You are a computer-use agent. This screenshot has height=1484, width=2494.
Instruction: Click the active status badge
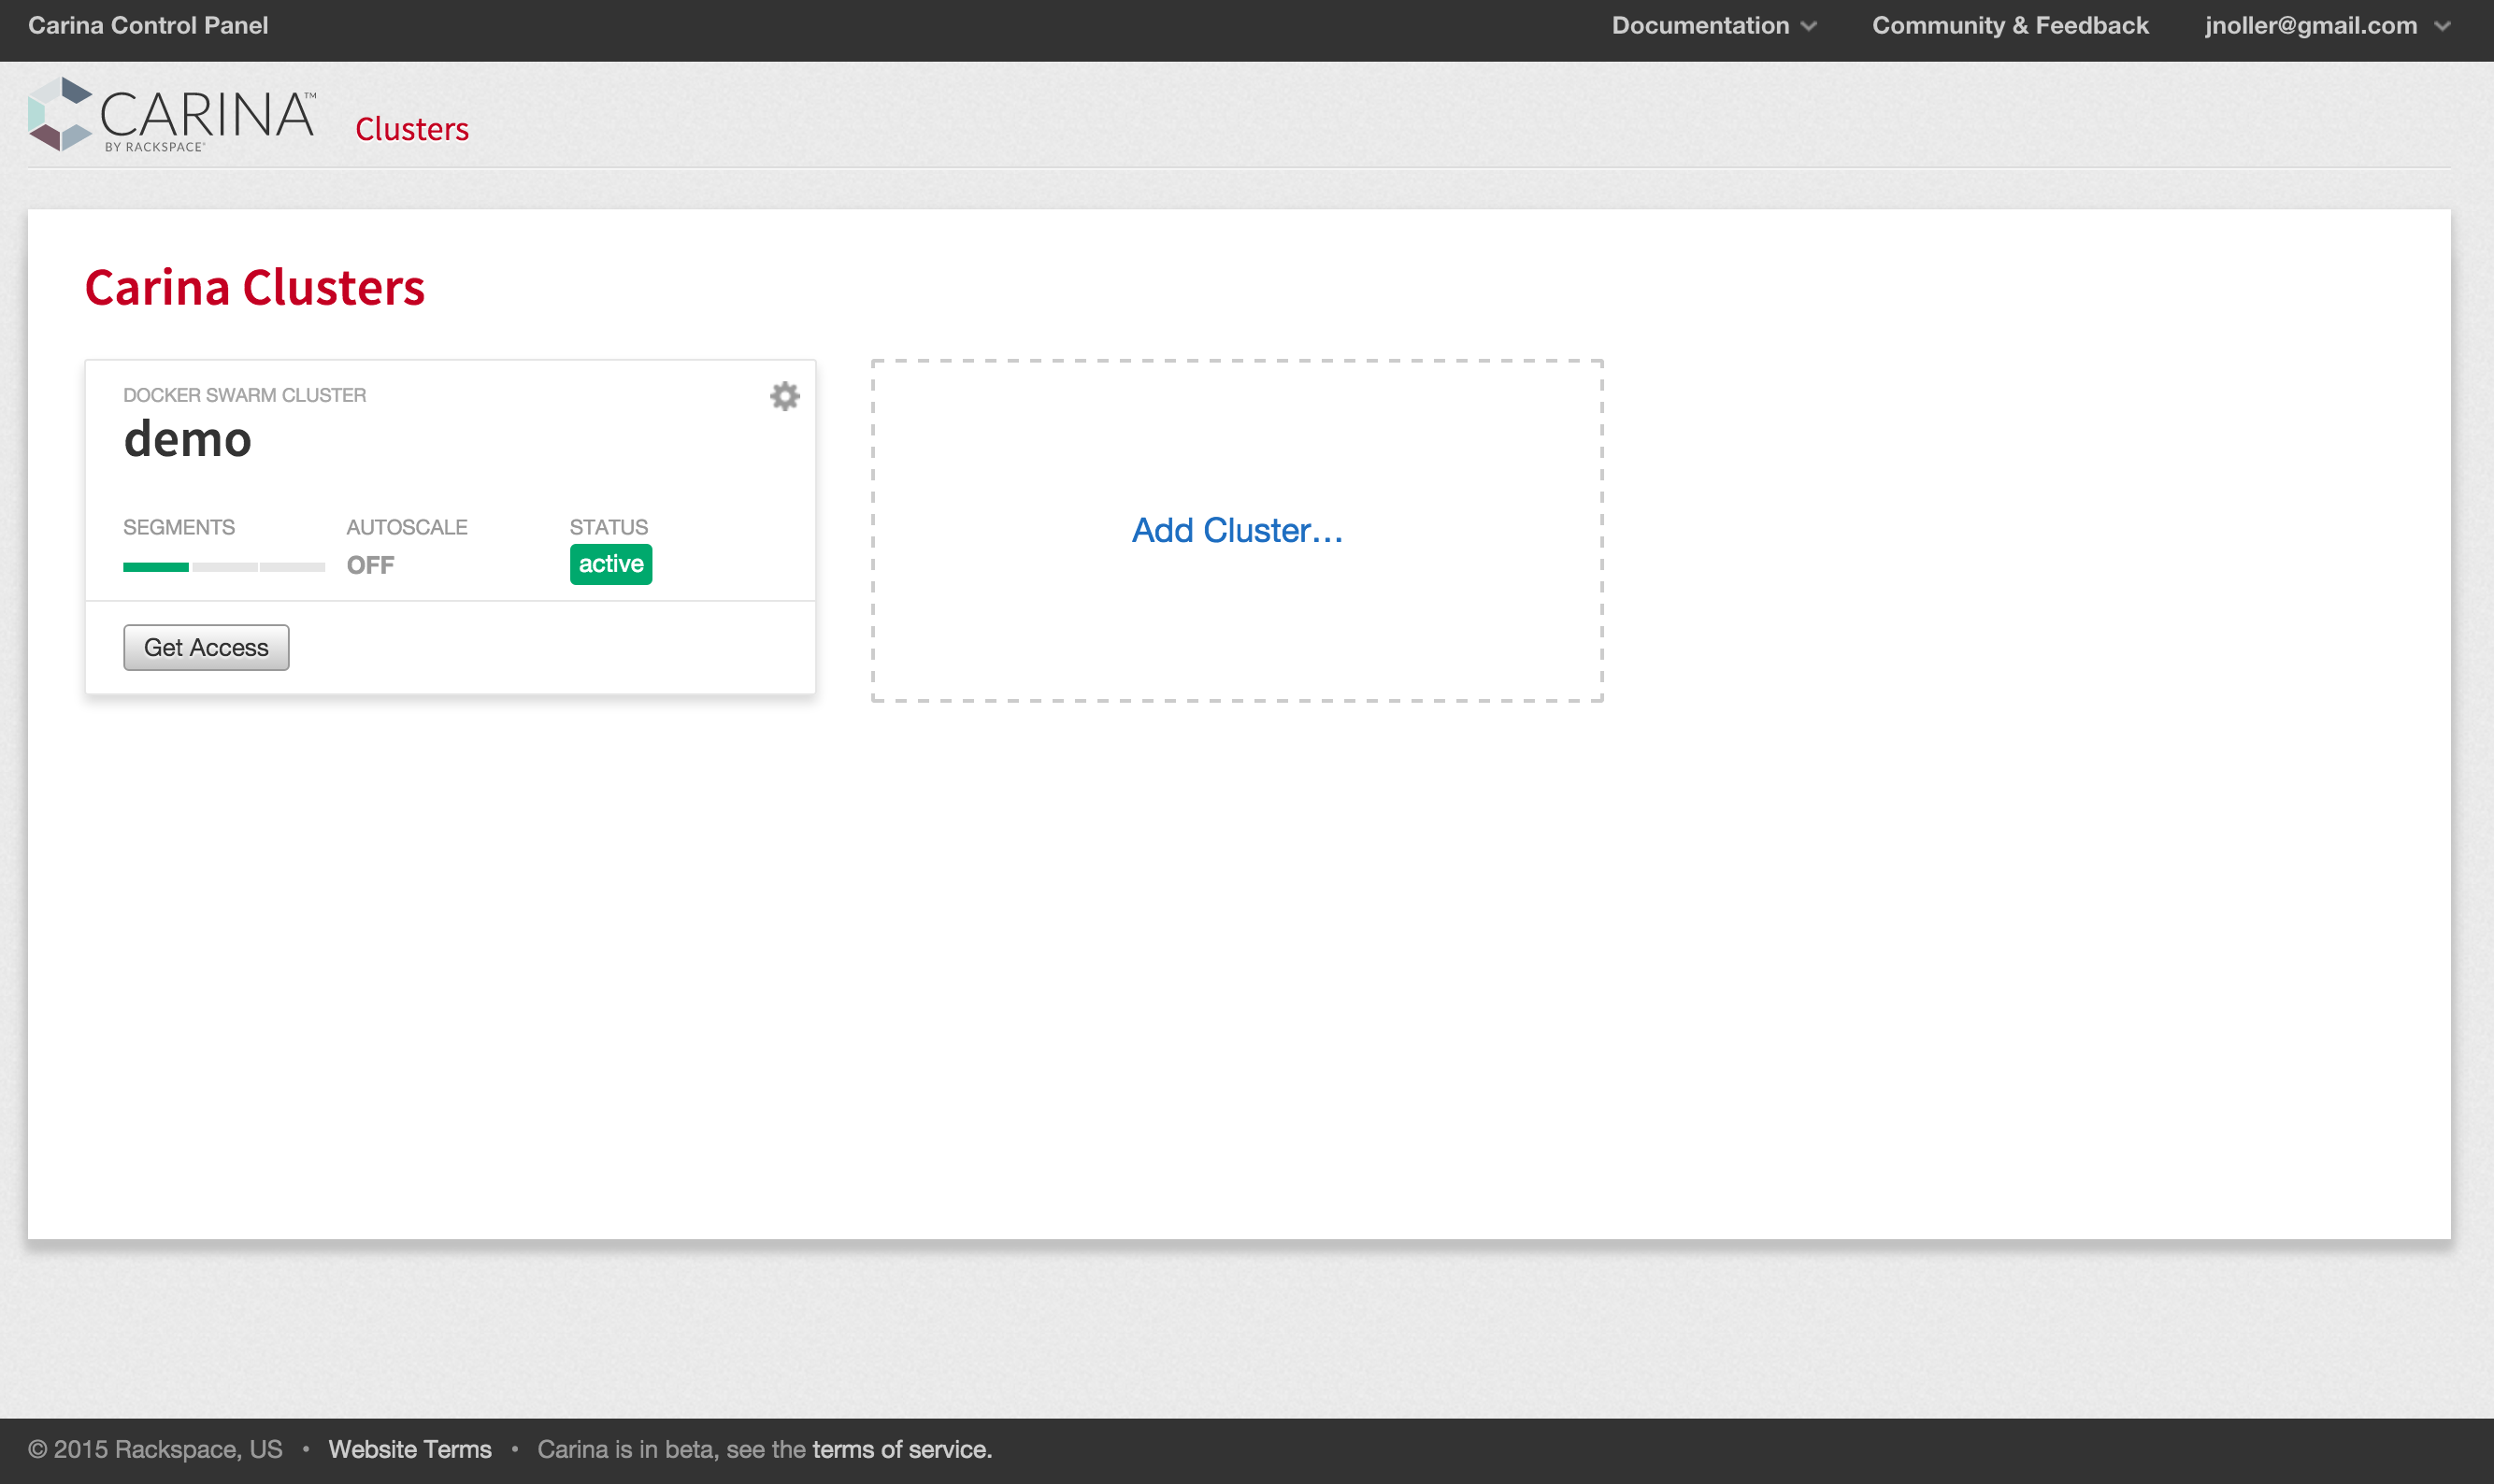pyautogui.click(x=611, y=564)
